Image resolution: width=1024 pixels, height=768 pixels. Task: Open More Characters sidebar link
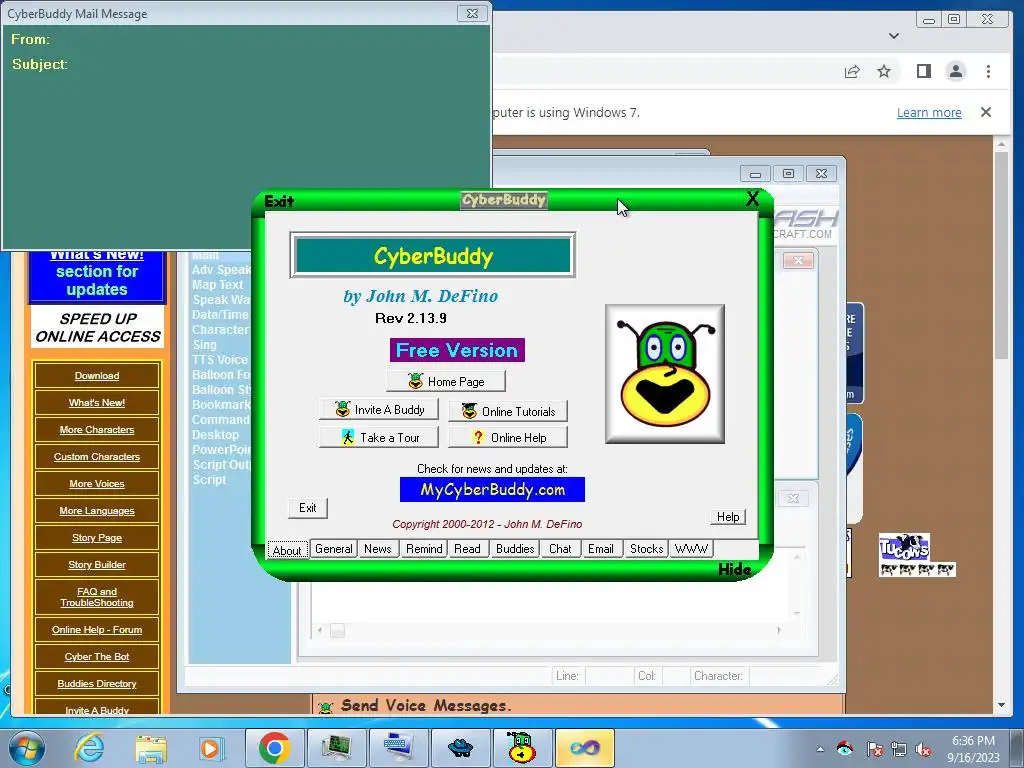(97, 430)
